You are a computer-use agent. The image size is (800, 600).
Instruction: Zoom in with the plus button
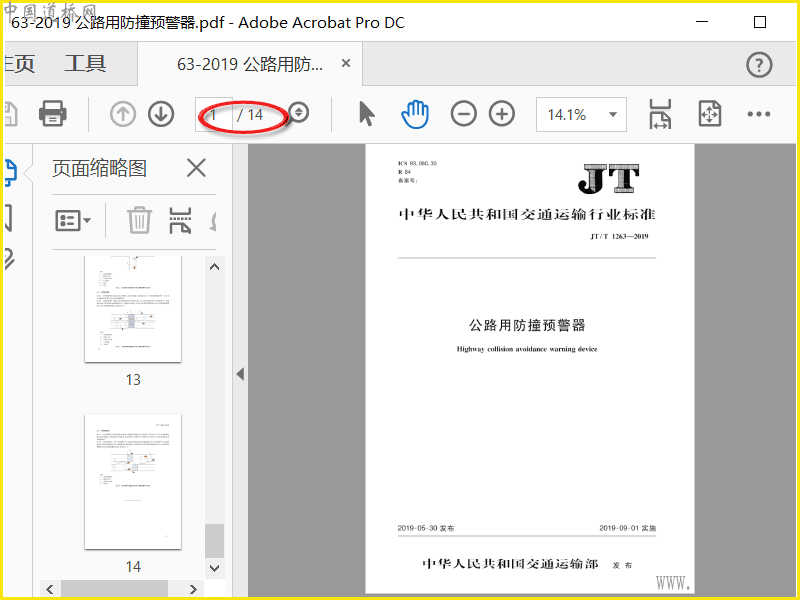tap(502, 114)
